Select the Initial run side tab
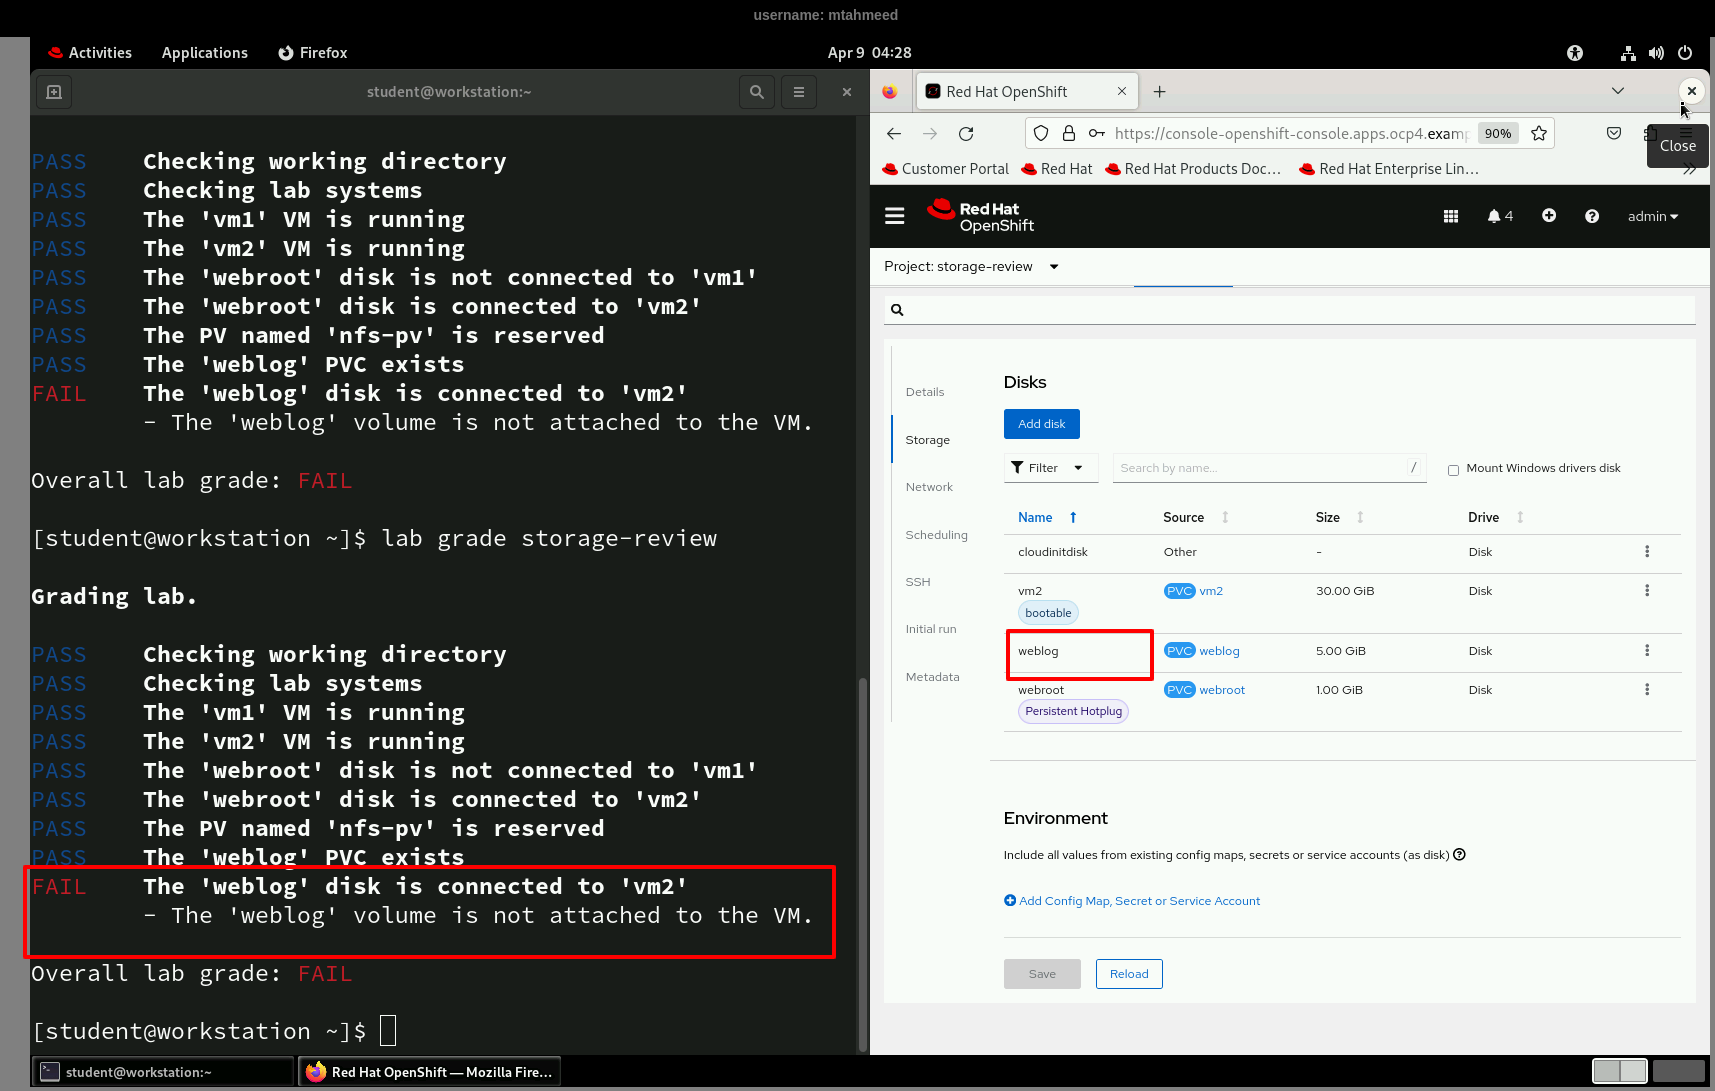This screenshot has height=1091, width=1715. [931, 629]
